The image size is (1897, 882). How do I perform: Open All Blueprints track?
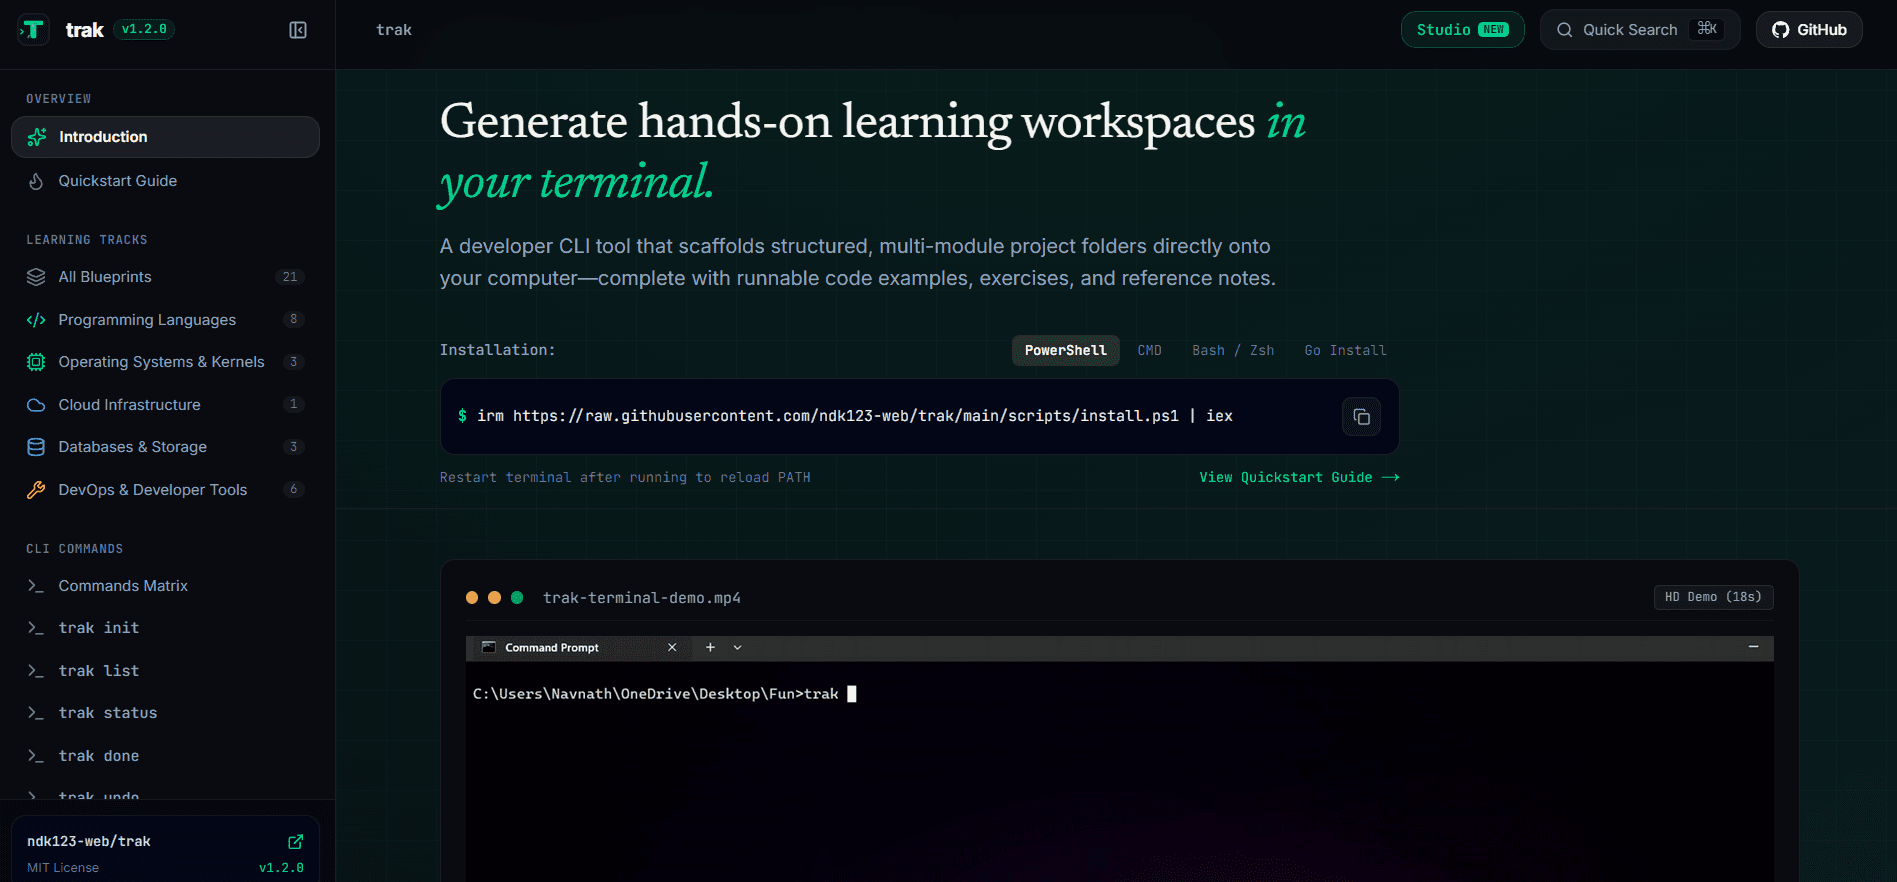coord(165,277)
